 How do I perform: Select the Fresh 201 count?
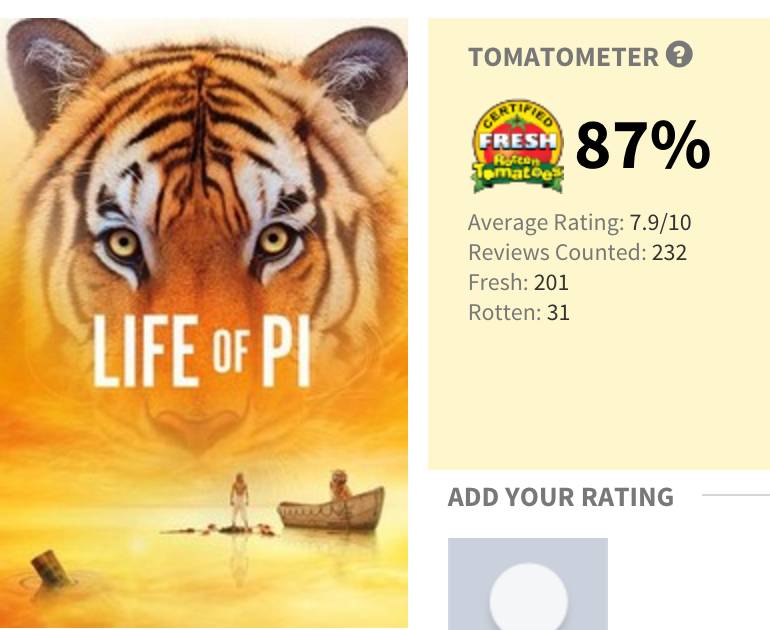(518, 282)
